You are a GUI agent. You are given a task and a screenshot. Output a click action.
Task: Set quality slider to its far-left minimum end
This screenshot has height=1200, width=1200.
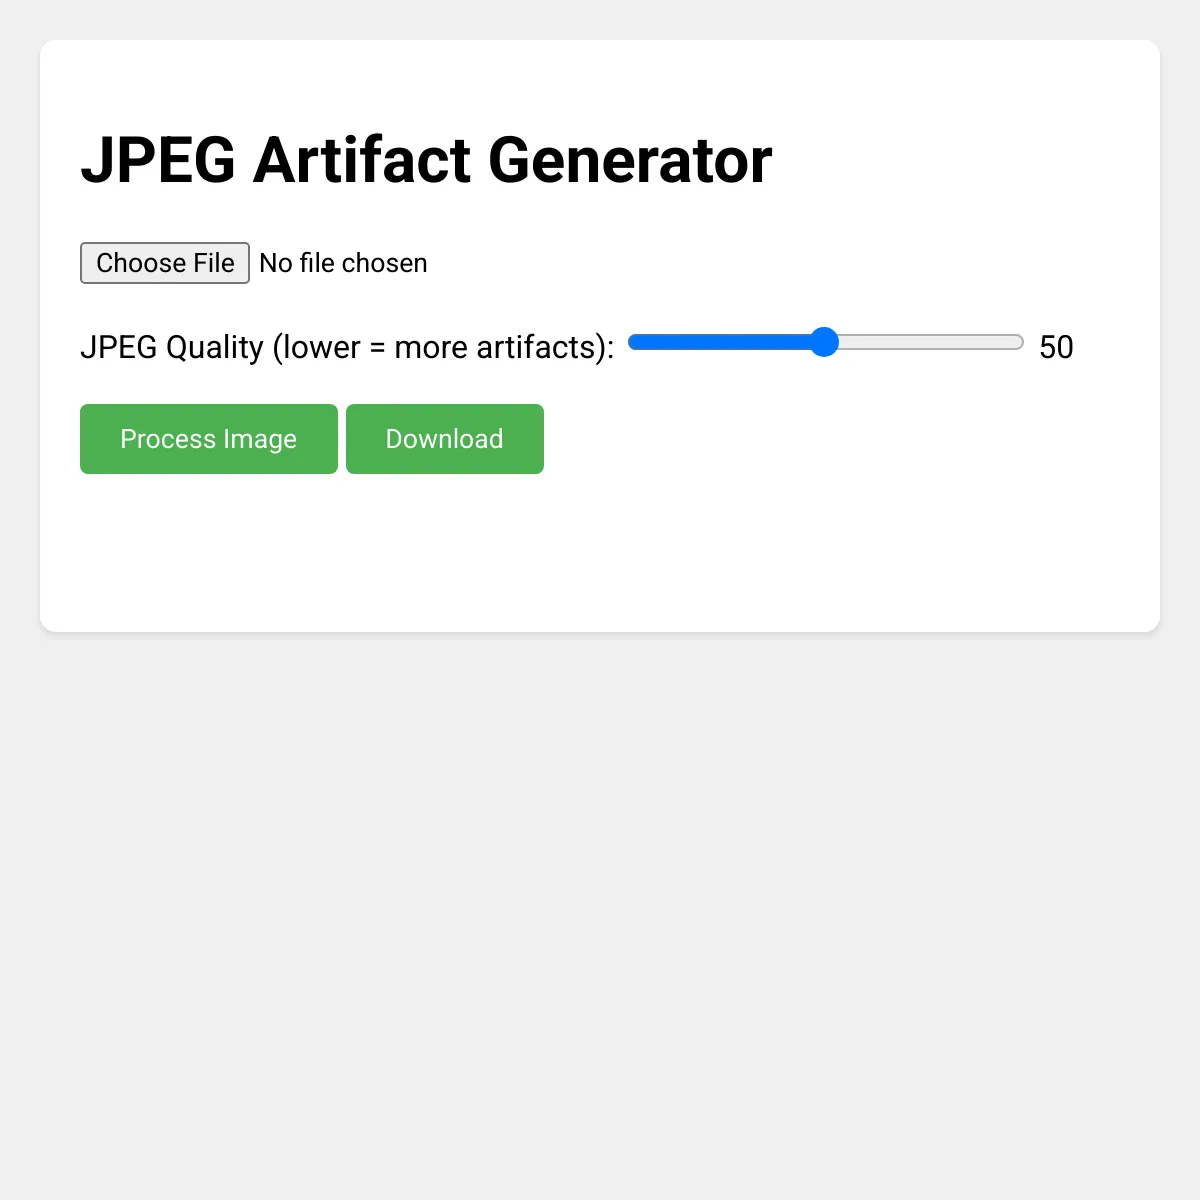[x=632, y=342]
